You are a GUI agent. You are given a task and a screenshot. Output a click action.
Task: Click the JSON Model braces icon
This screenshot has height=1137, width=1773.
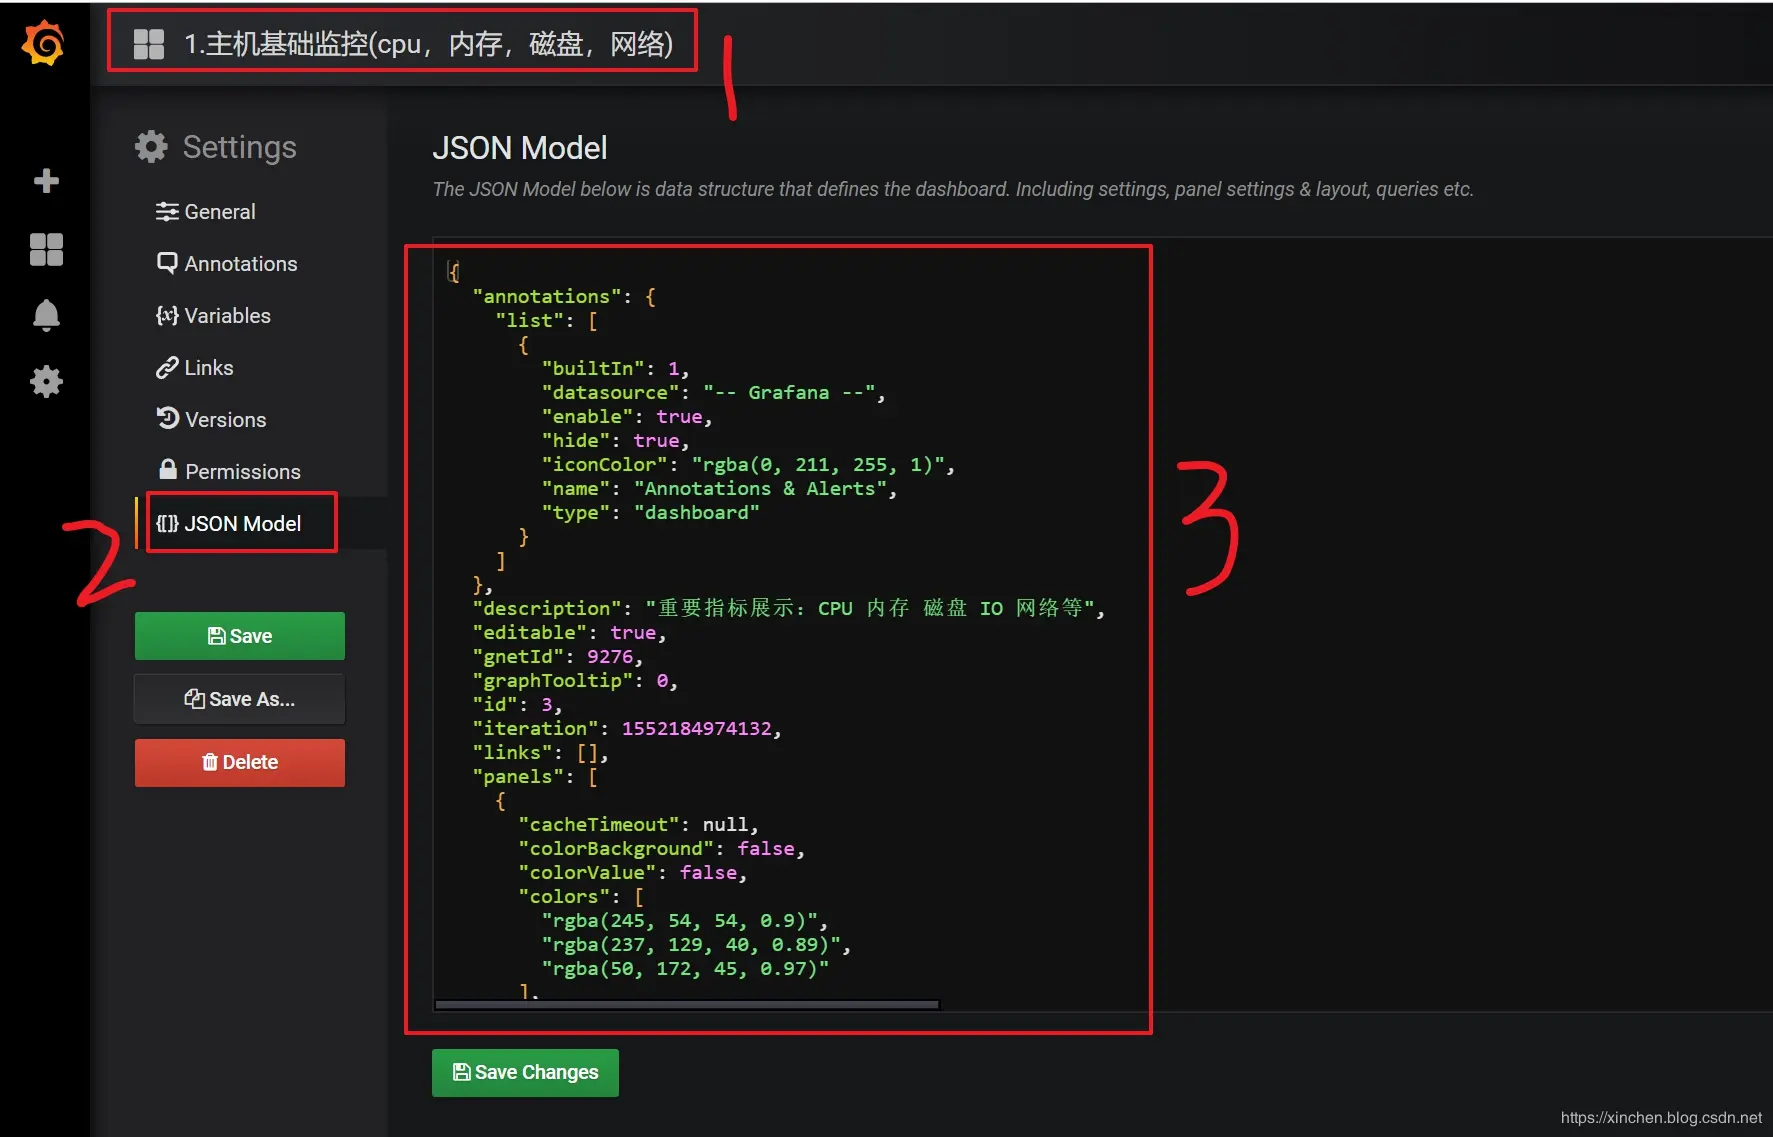[167, 523]
